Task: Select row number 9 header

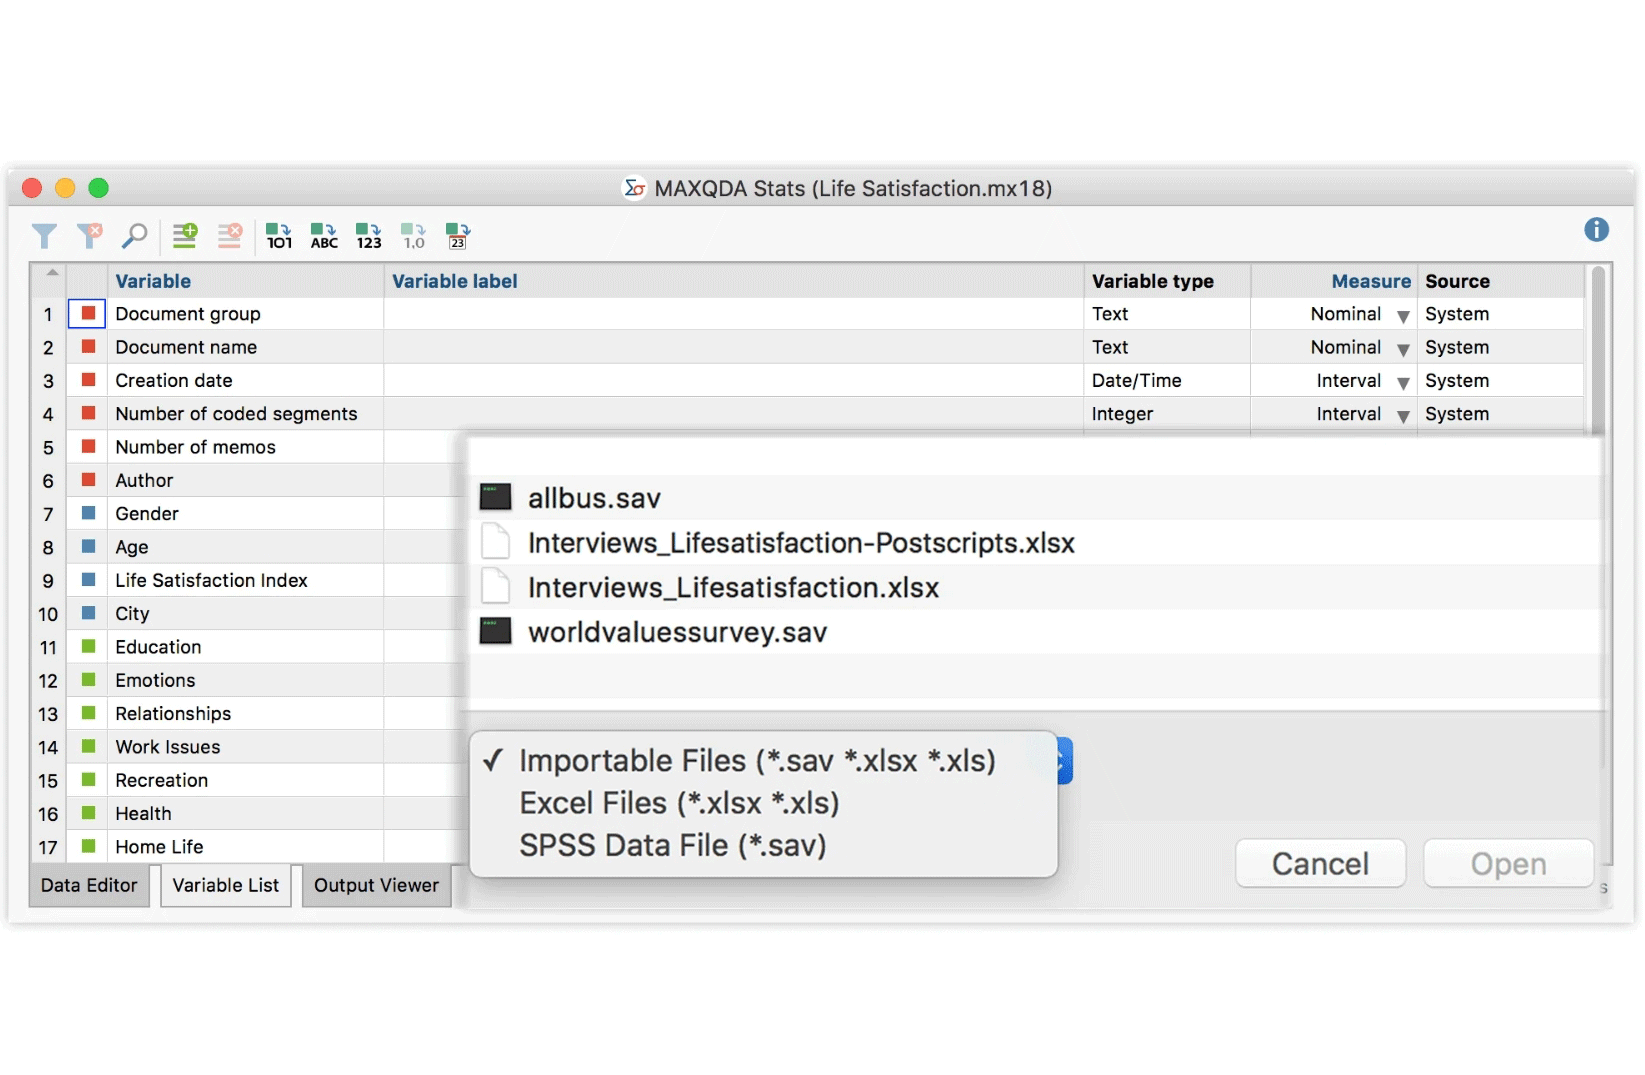Action: click(x=48, y=580)
